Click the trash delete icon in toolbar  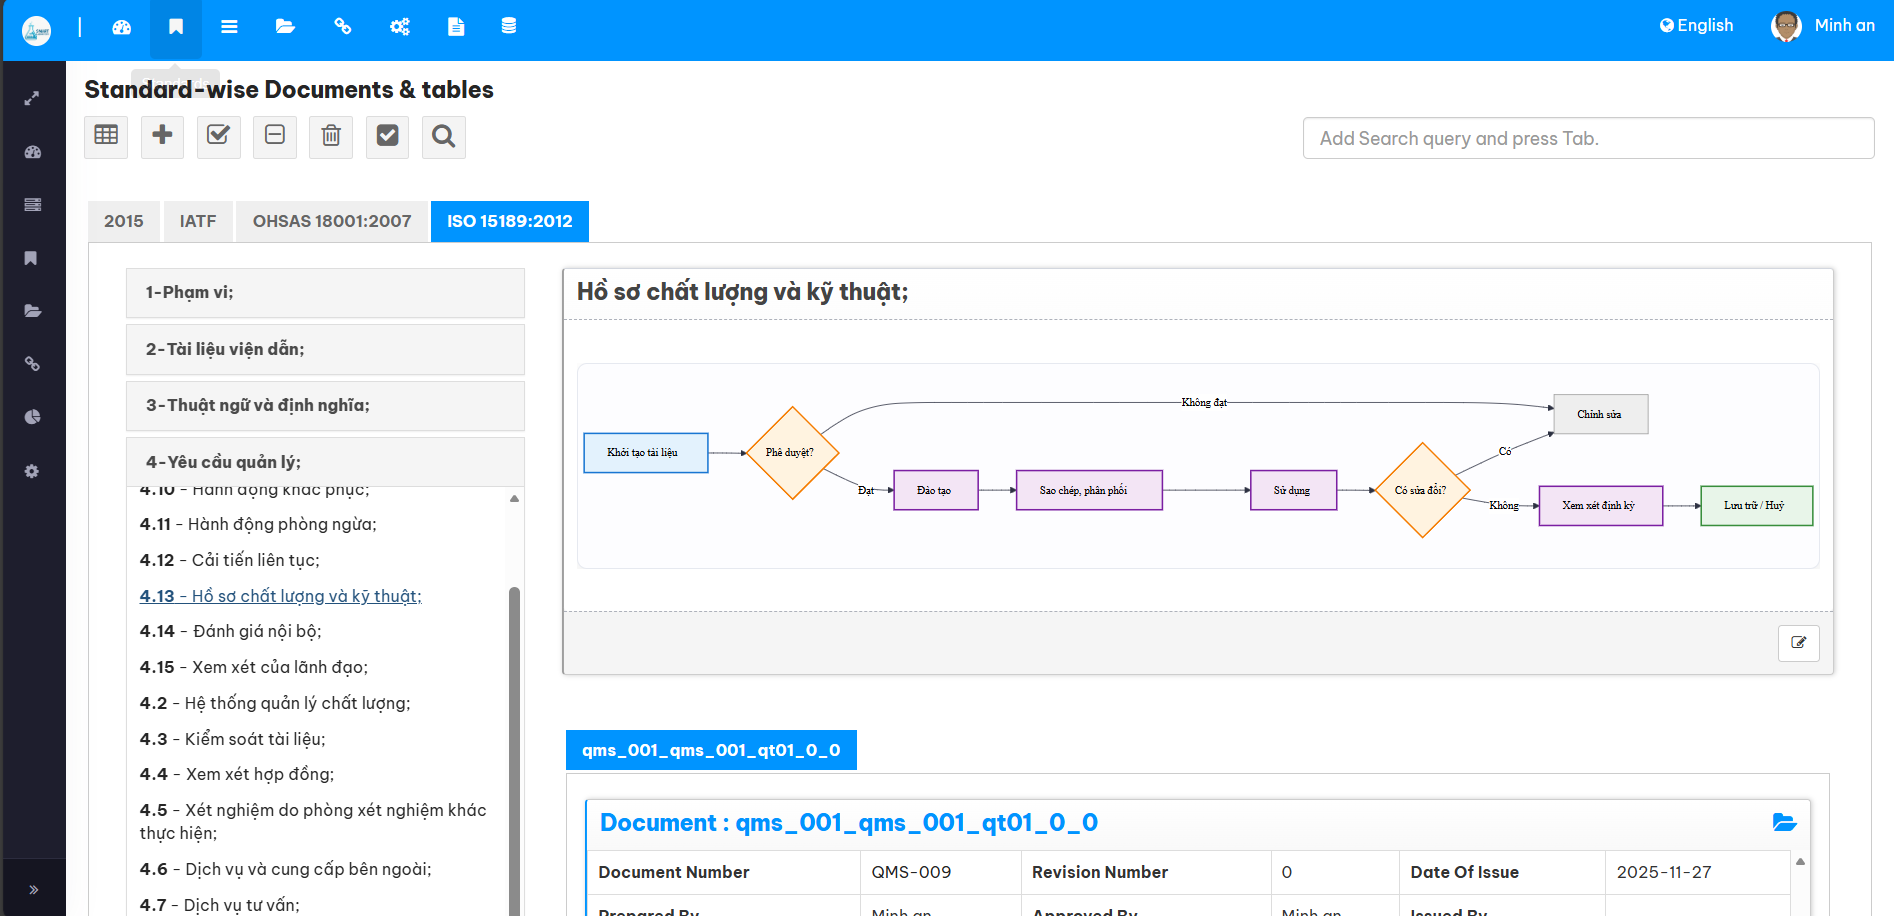point(331,136)
